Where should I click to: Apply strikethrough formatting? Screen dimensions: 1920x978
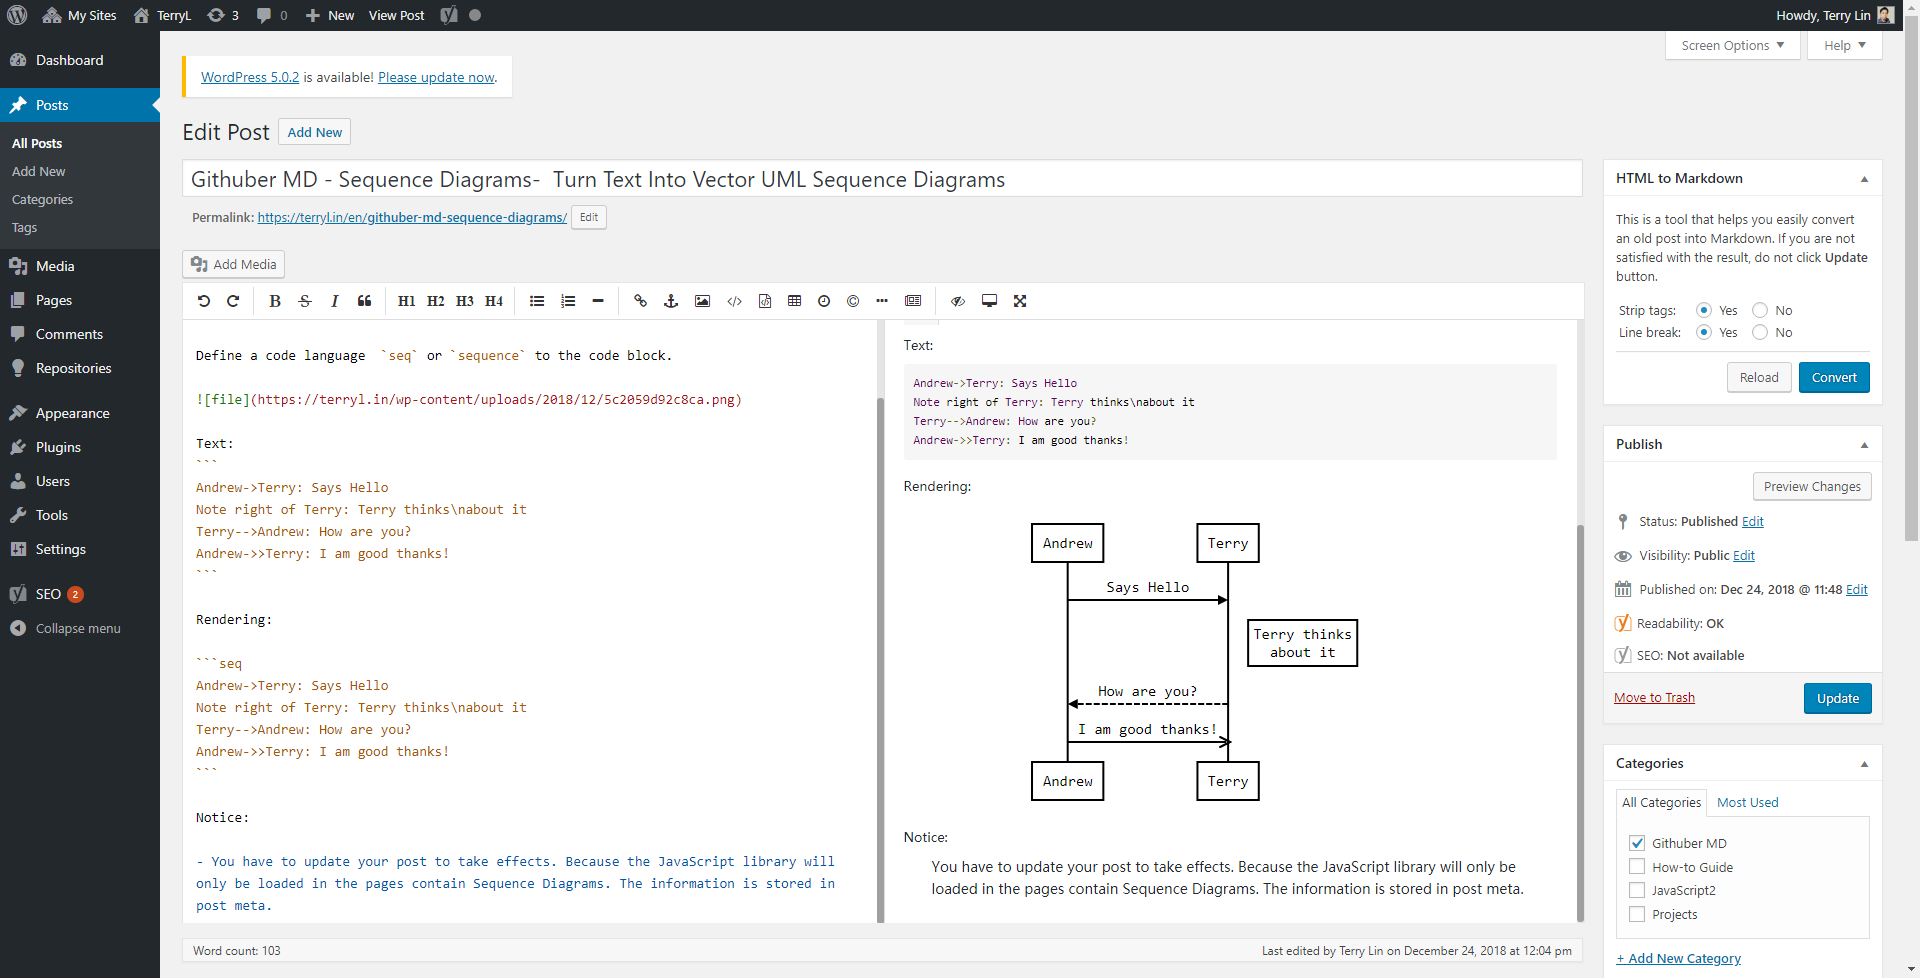coord(305,301)
